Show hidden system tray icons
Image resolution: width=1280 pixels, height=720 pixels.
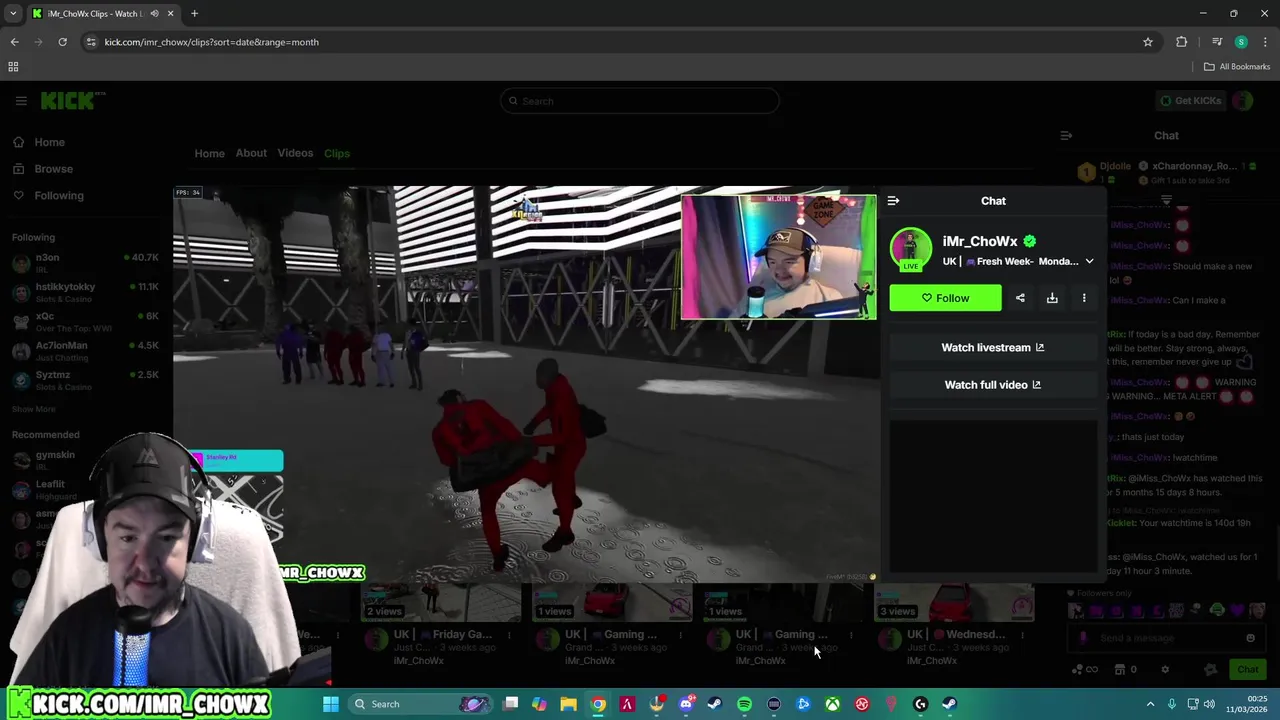tap(1150, 704)
